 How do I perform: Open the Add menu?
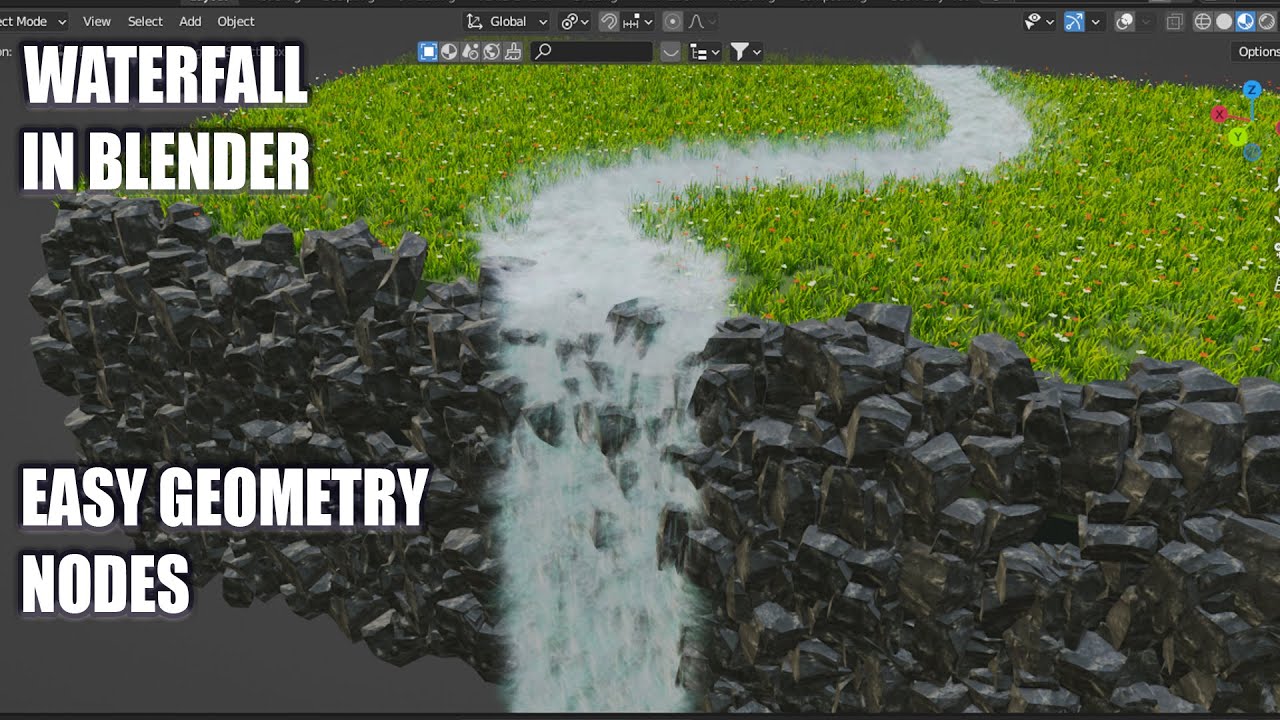[190, 21]
